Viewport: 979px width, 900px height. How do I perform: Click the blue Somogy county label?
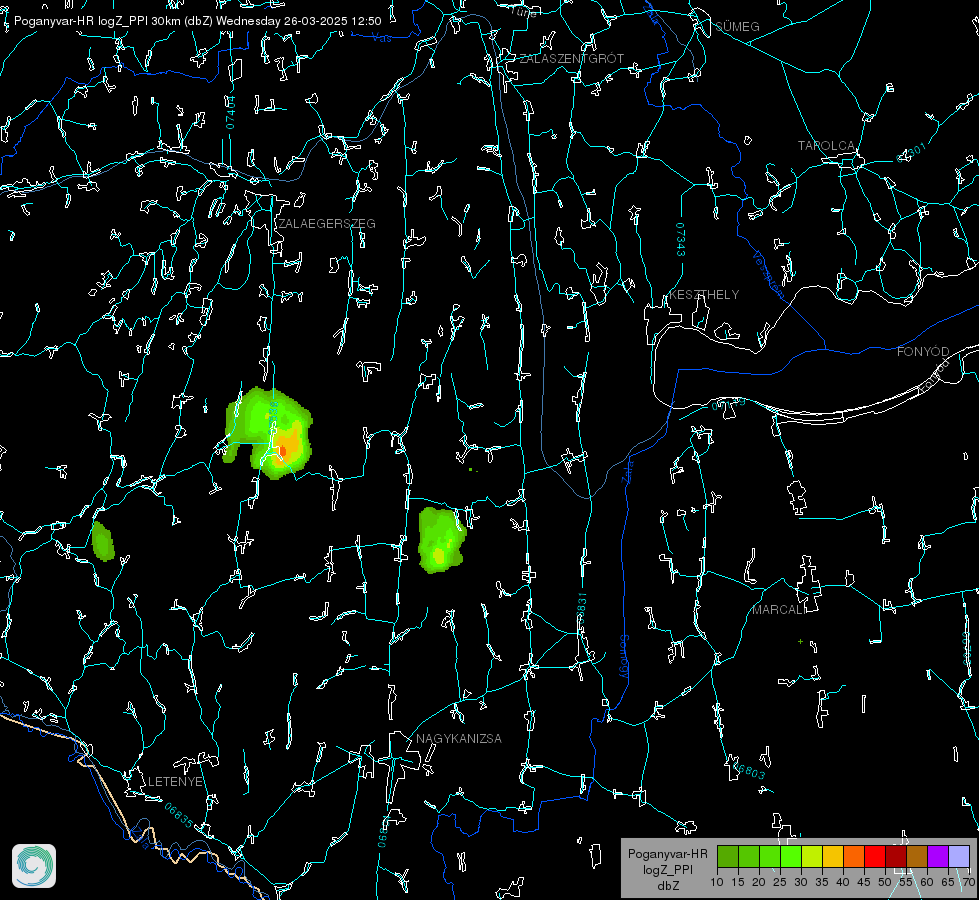[x=624, y=657]
